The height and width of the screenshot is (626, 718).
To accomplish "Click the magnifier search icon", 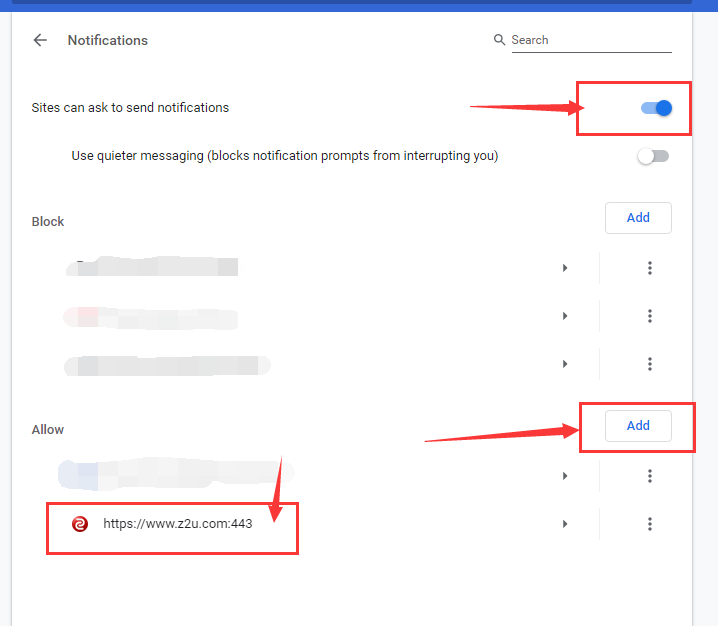I will point(499,40).
